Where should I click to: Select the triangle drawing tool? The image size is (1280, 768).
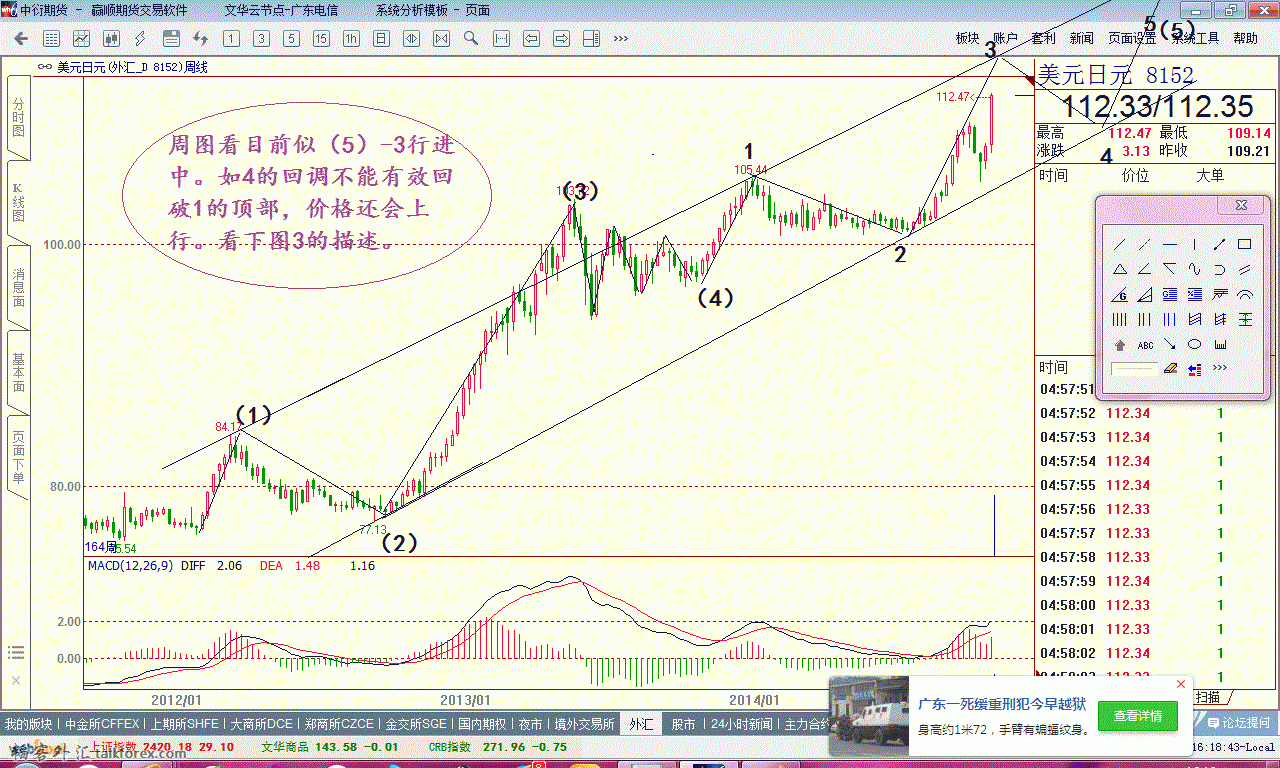[x=1120, y=269]
